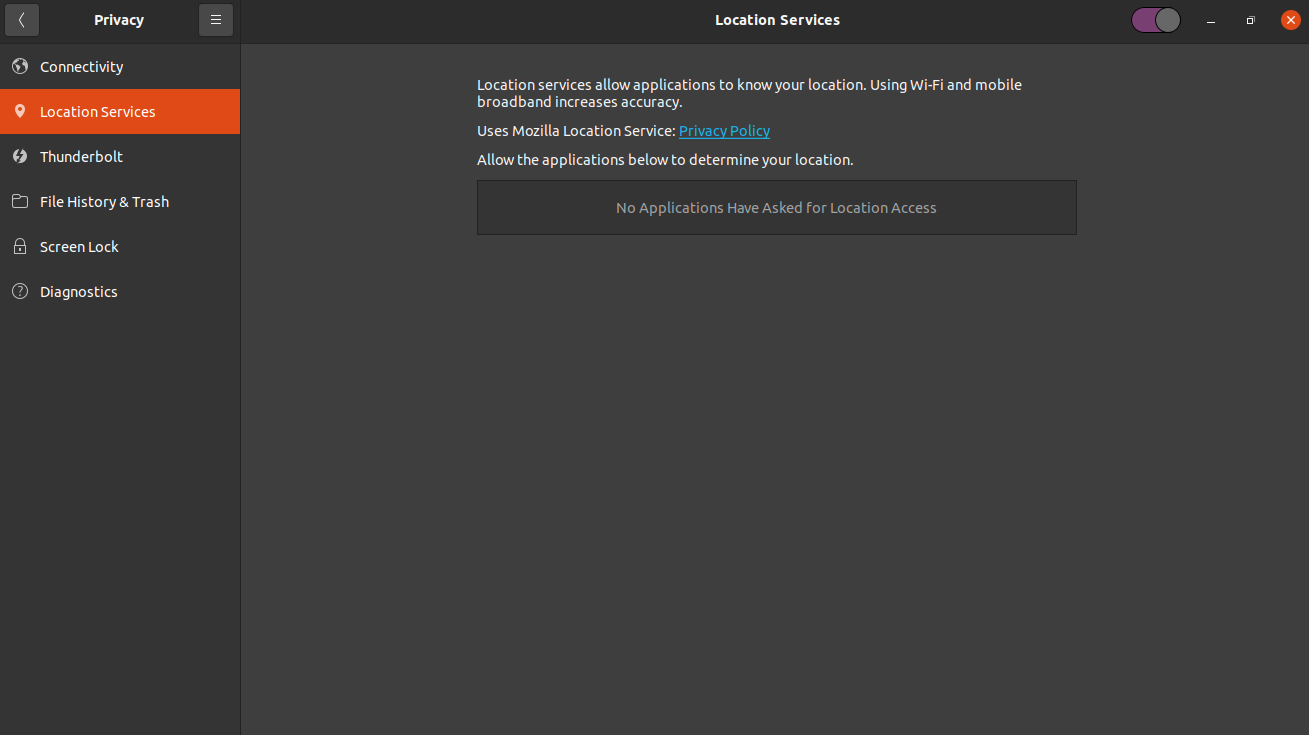Expand the Privacy navigation panel
1309x735 pixels.
tap(21, 20)
